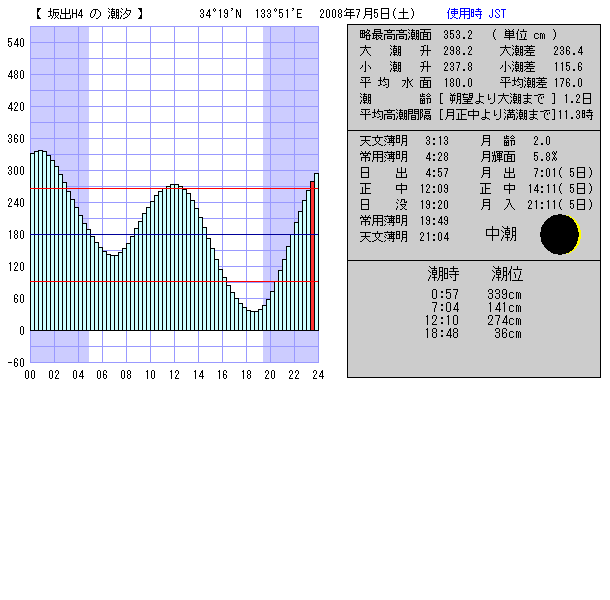Click the tide level 141cm
The image size is (610, 600).
coord(504,307)
